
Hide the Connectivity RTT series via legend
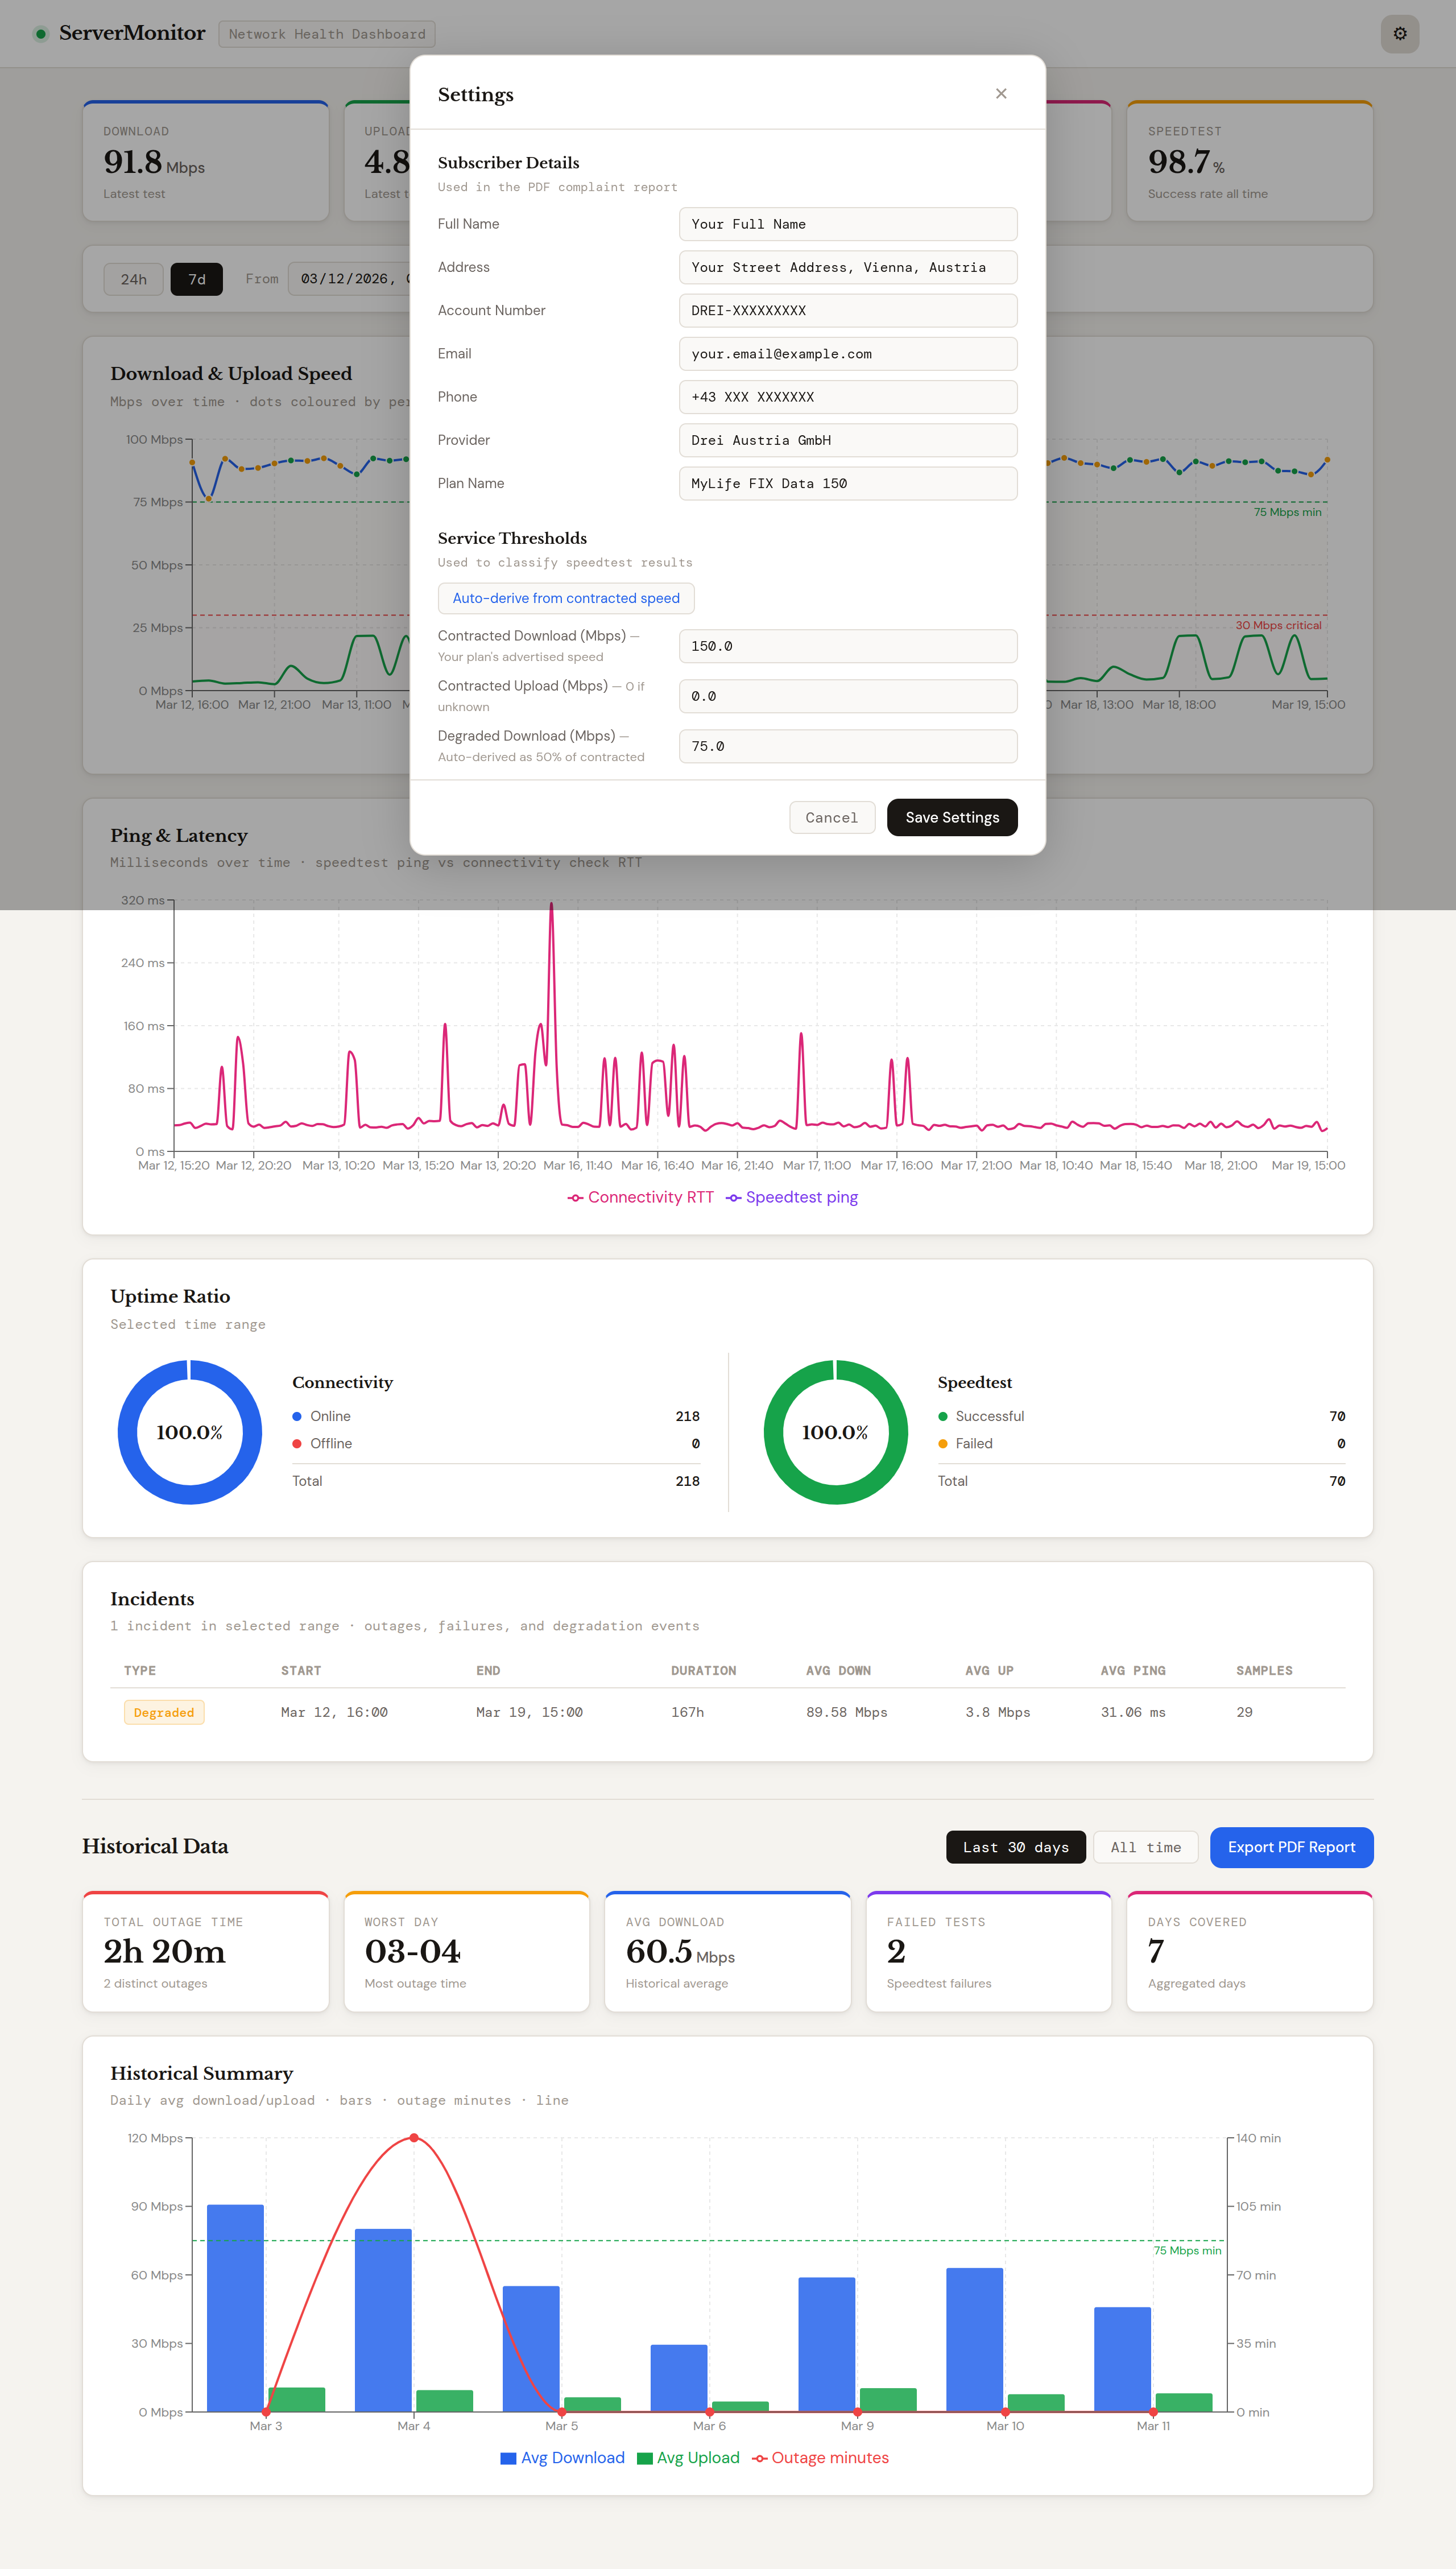pyautogui.click(x=640, y=1197)
